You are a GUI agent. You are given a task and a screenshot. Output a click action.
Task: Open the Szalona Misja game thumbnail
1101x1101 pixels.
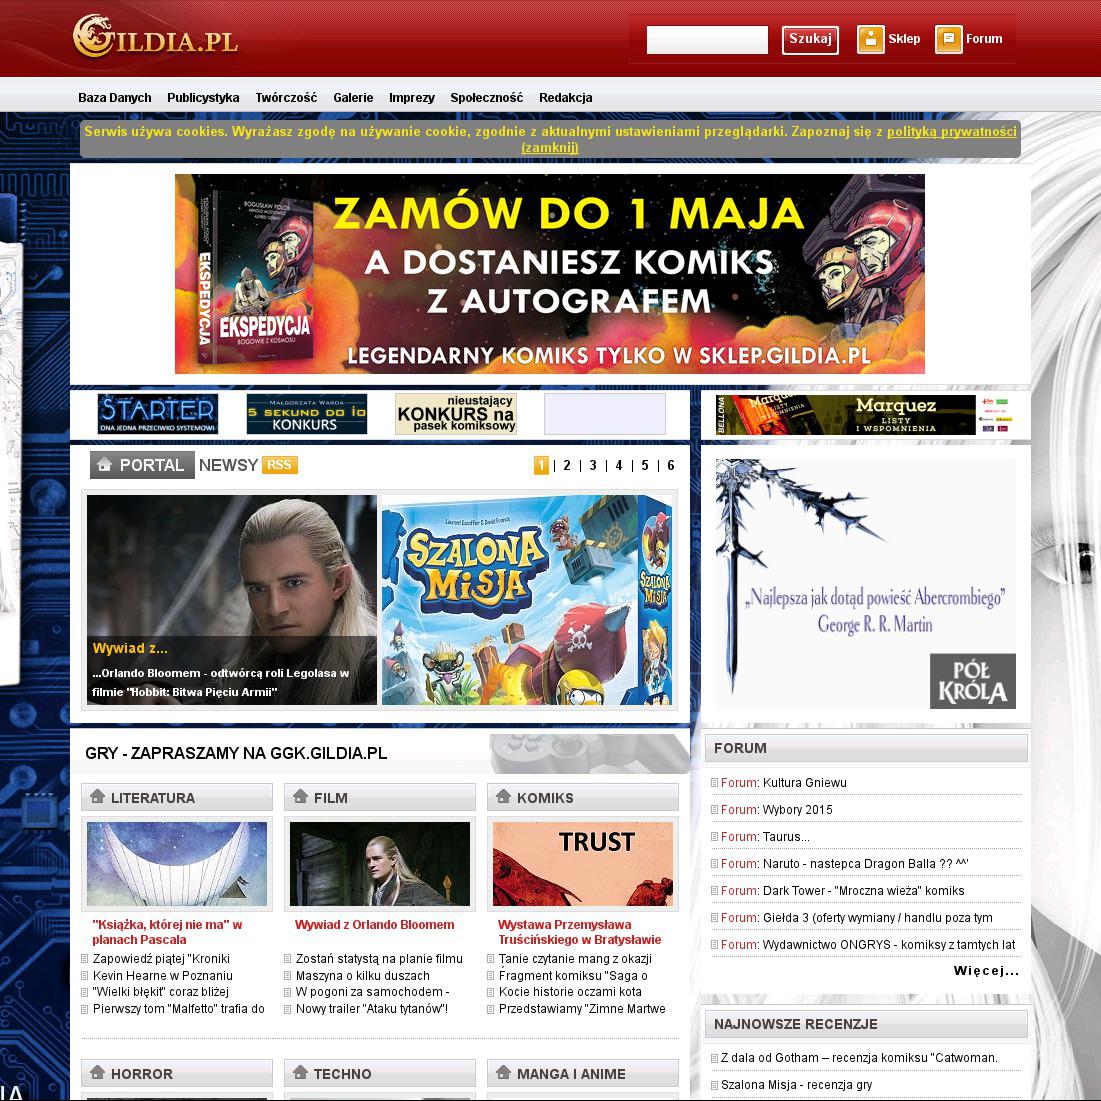click(527, 600)
